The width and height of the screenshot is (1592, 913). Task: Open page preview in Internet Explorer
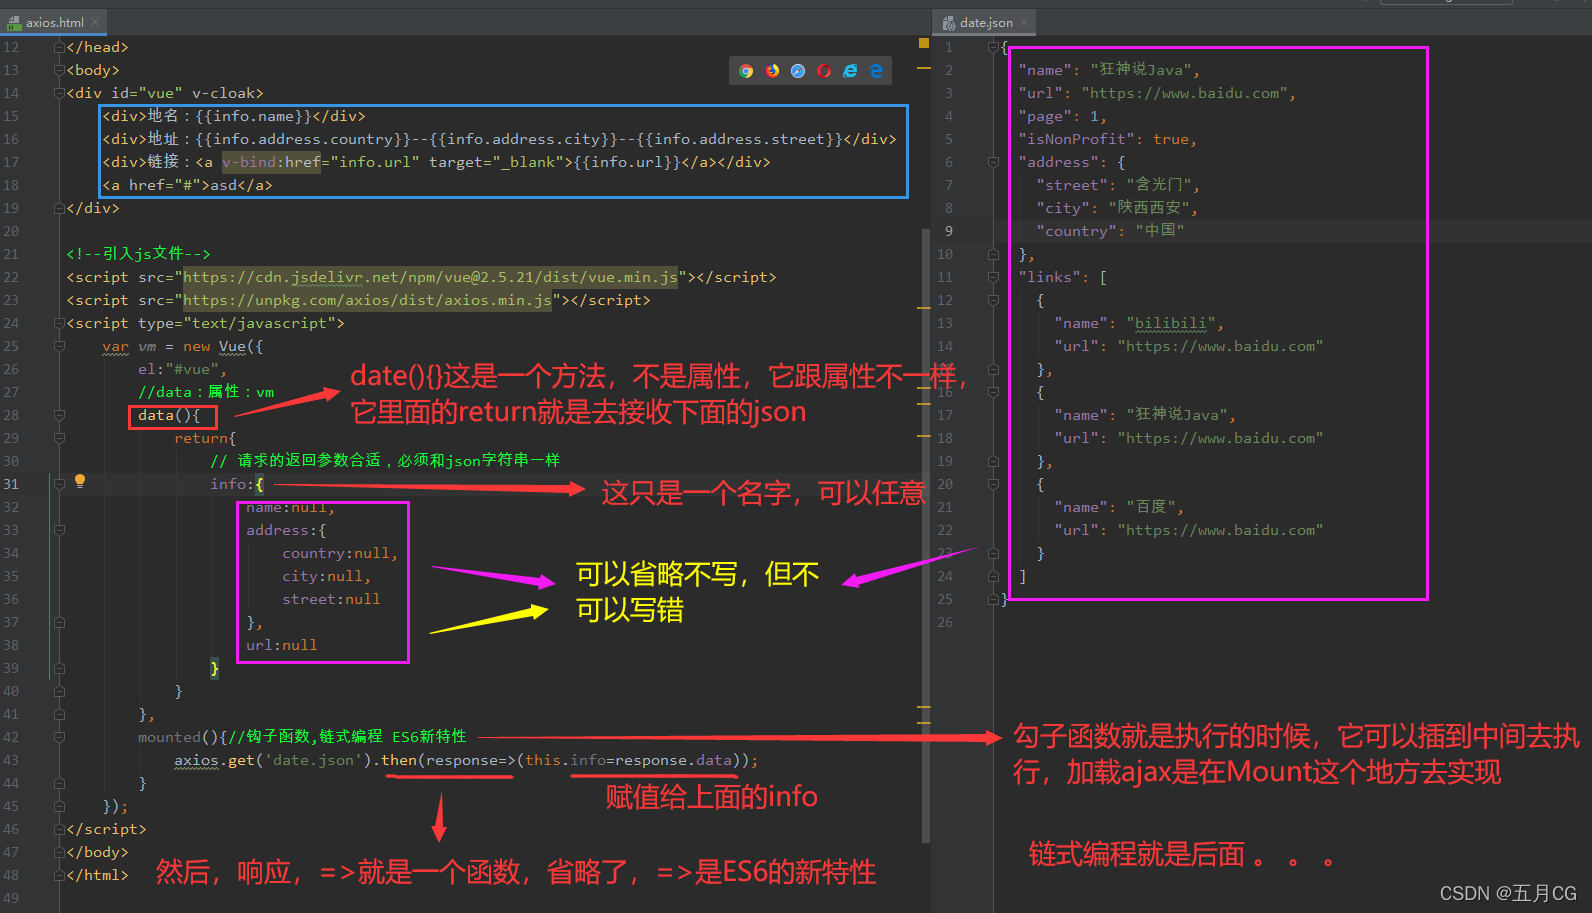850,71
